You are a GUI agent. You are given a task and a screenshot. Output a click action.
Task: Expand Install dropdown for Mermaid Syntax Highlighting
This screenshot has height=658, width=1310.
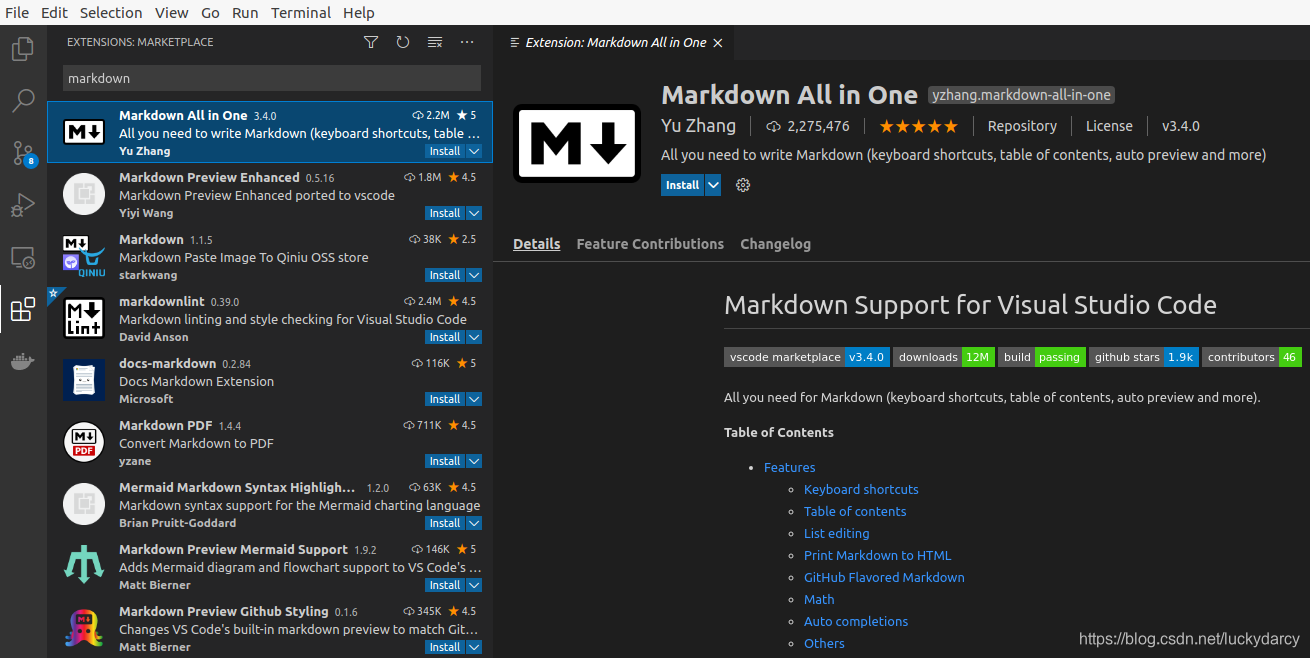[474, 523]
